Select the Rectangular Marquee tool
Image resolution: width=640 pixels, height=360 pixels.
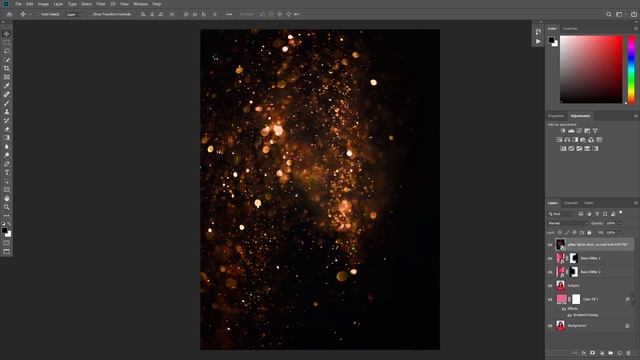pyautogui.click(x=7, y=42)
